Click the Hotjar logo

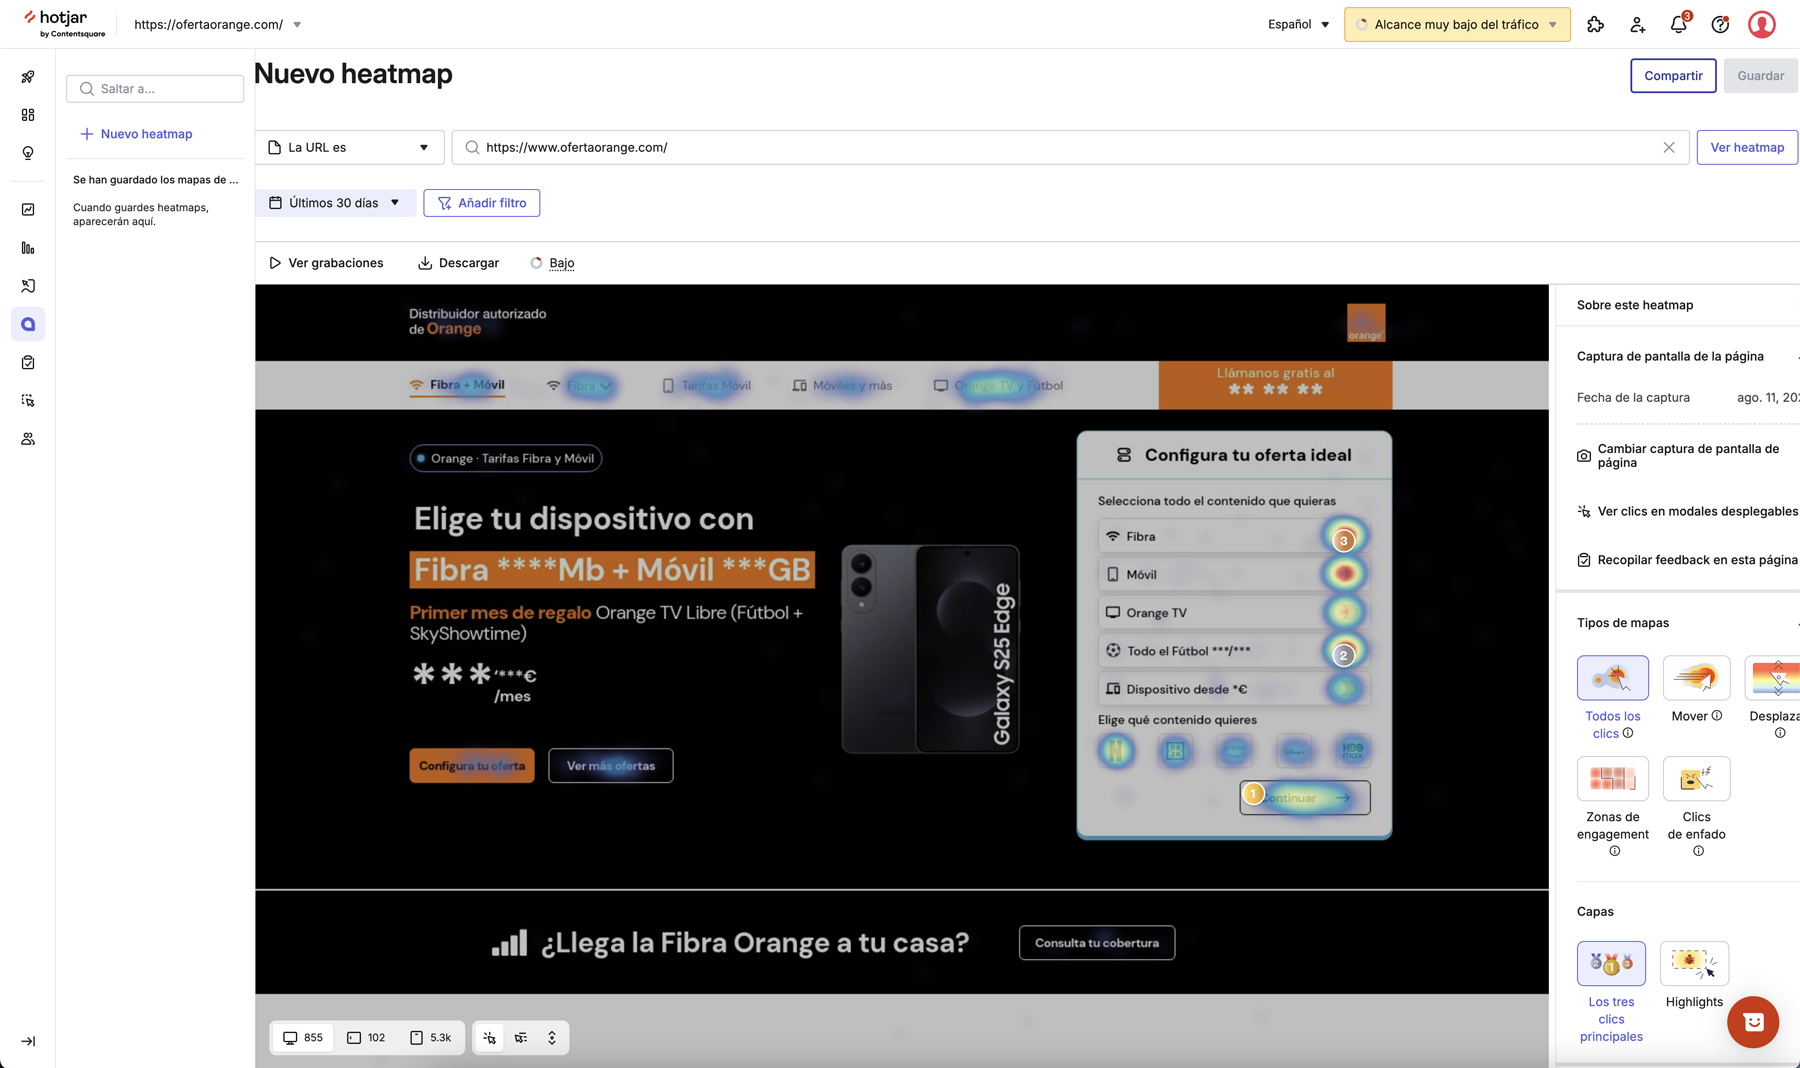(x=64, y=24)
